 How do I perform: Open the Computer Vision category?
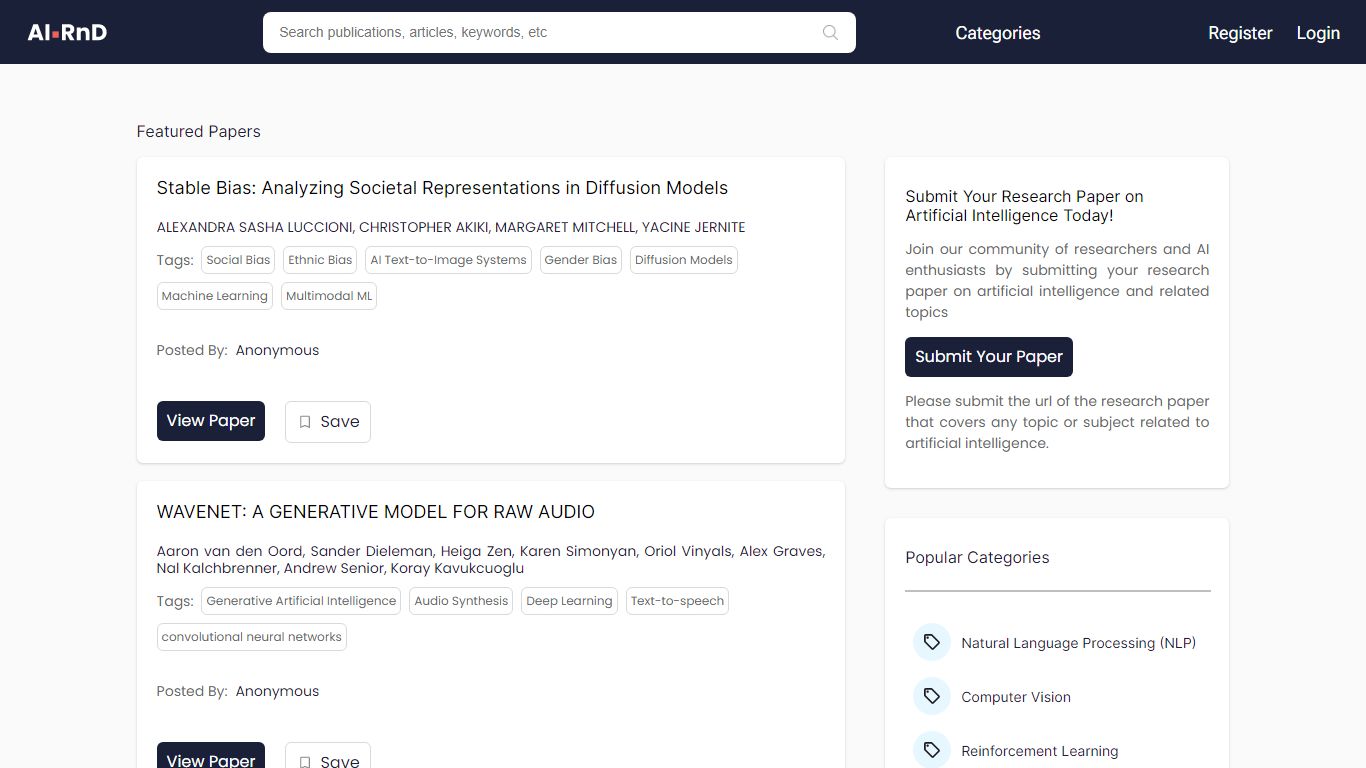pyautogui.click(x=1015, y=696)
